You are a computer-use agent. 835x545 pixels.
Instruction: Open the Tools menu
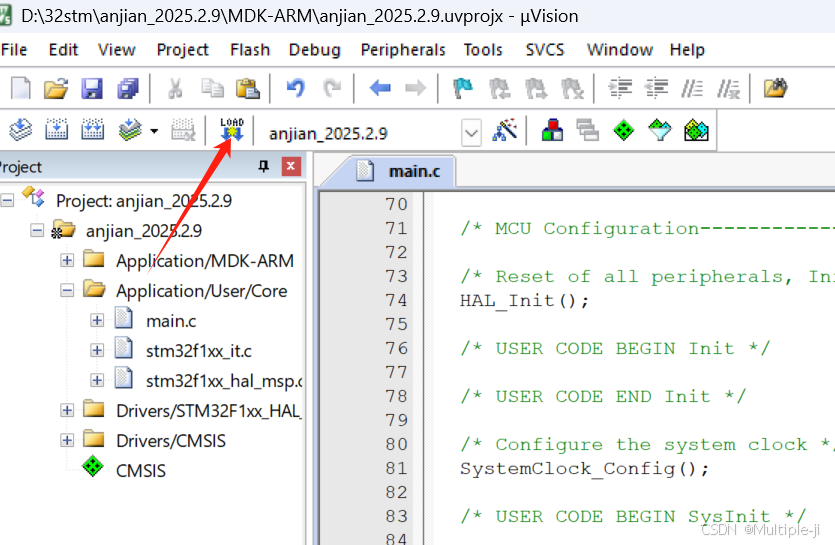tap(483, 50)
